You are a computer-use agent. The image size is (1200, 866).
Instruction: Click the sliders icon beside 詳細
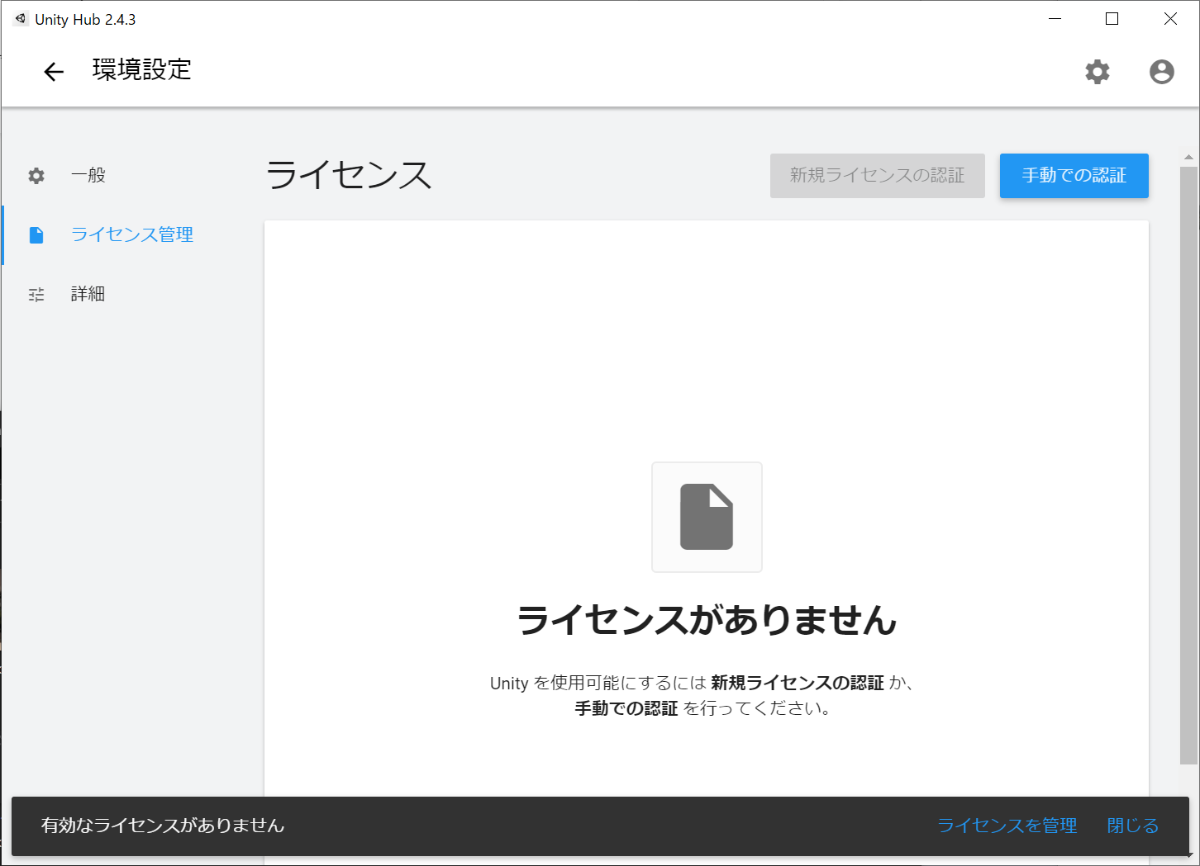(36, 294)
